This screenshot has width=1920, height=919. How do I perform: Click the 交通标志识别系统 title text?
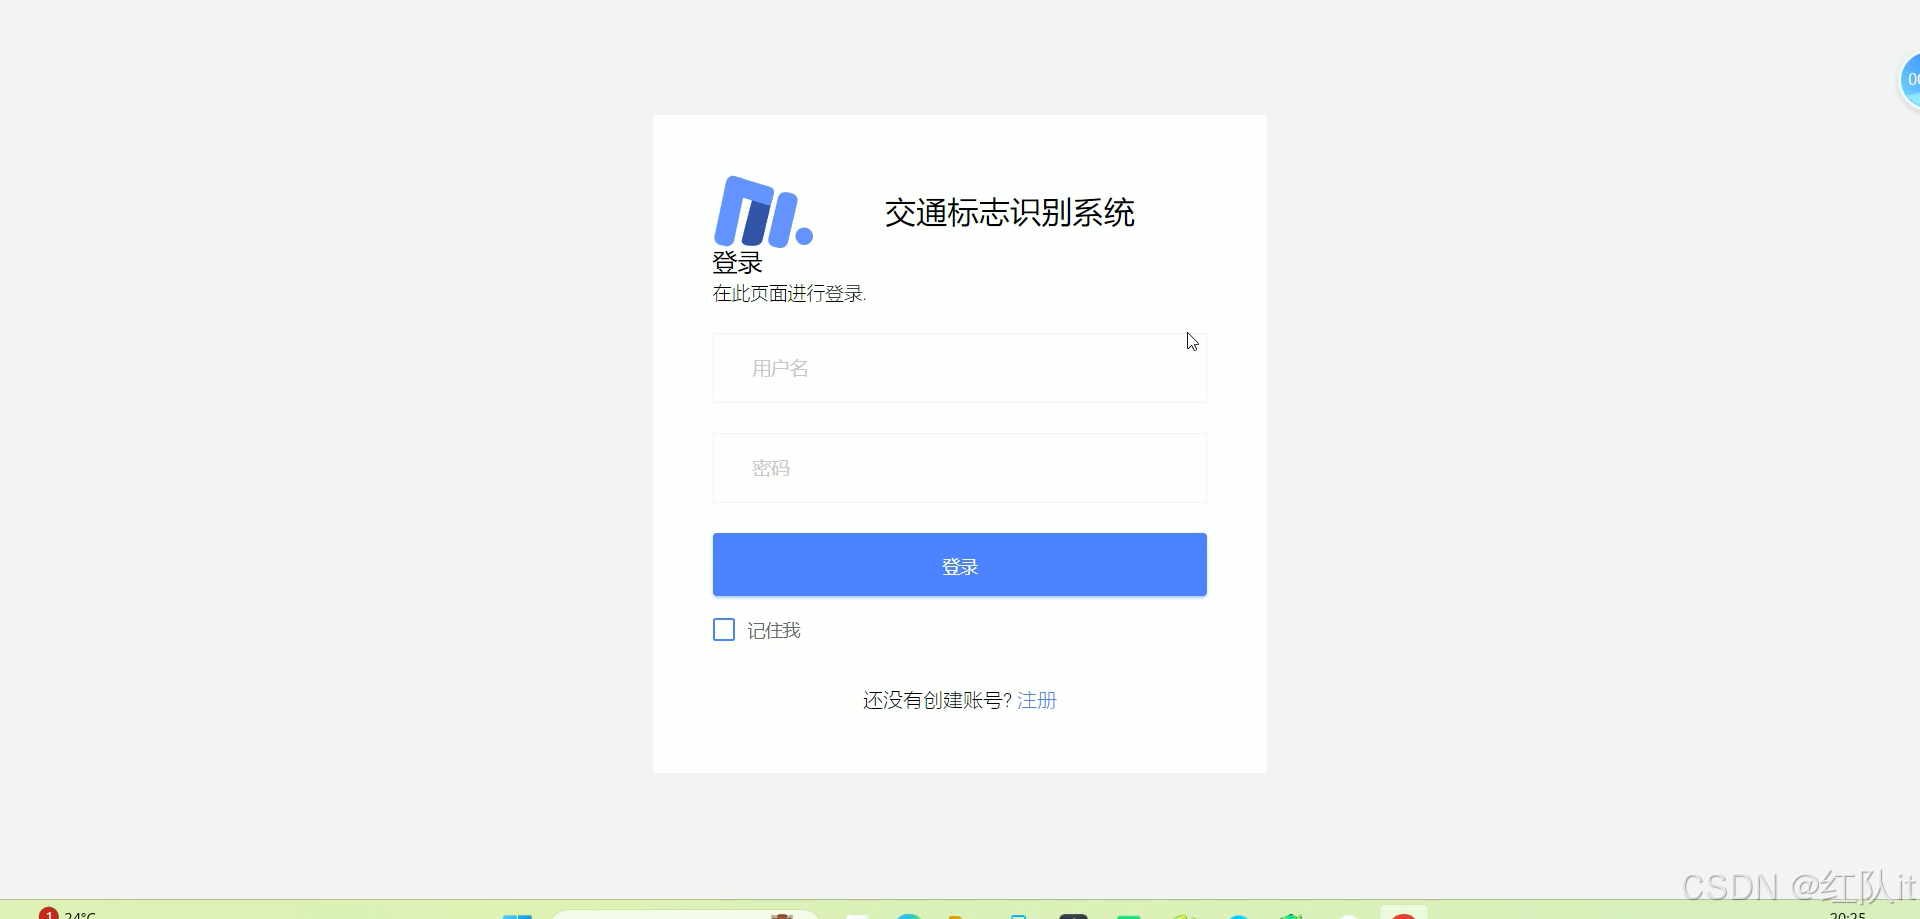[x=1010, y=212]
